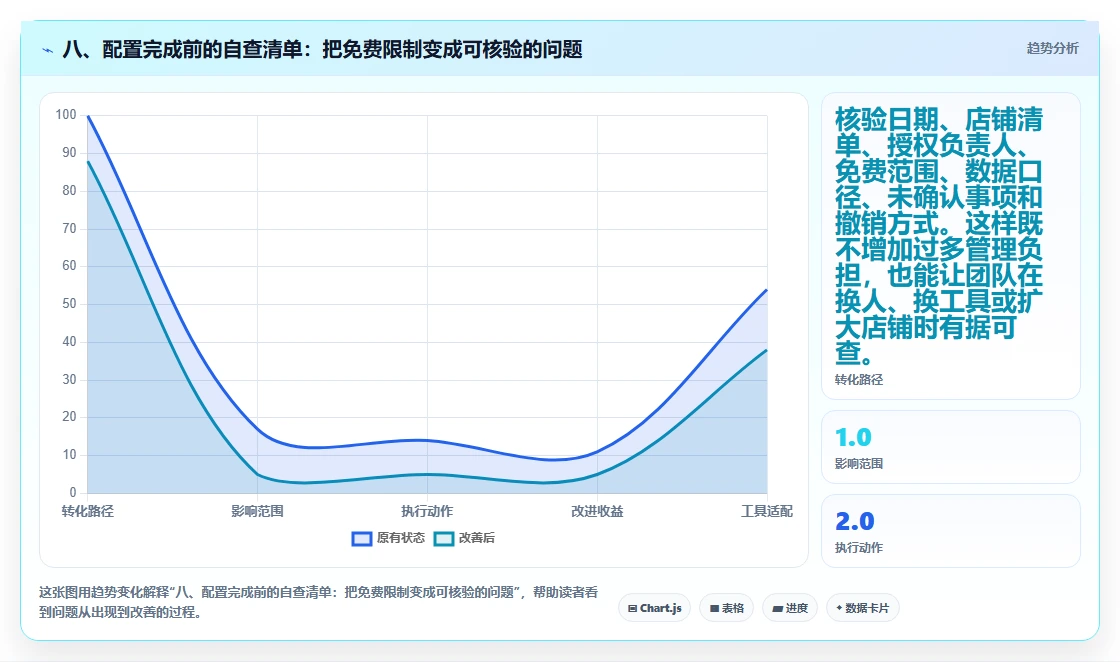Click the 100 y-axis value
The image size is (1120, 662).
pos(66,115)
